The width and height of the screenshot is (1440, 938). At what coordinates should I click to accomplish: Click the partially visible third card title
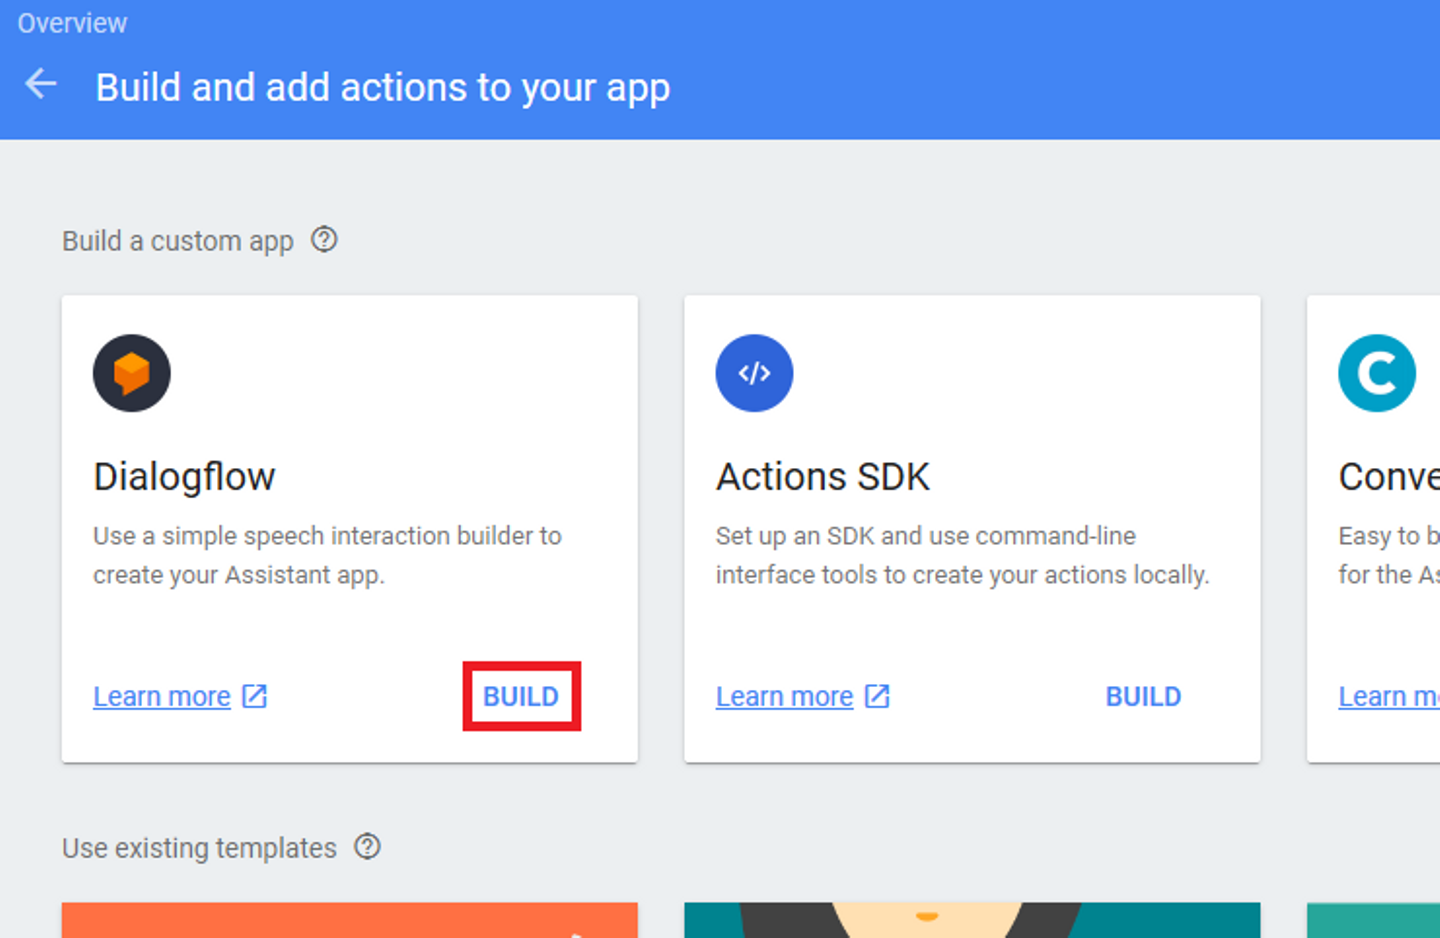click(1388, 477)
